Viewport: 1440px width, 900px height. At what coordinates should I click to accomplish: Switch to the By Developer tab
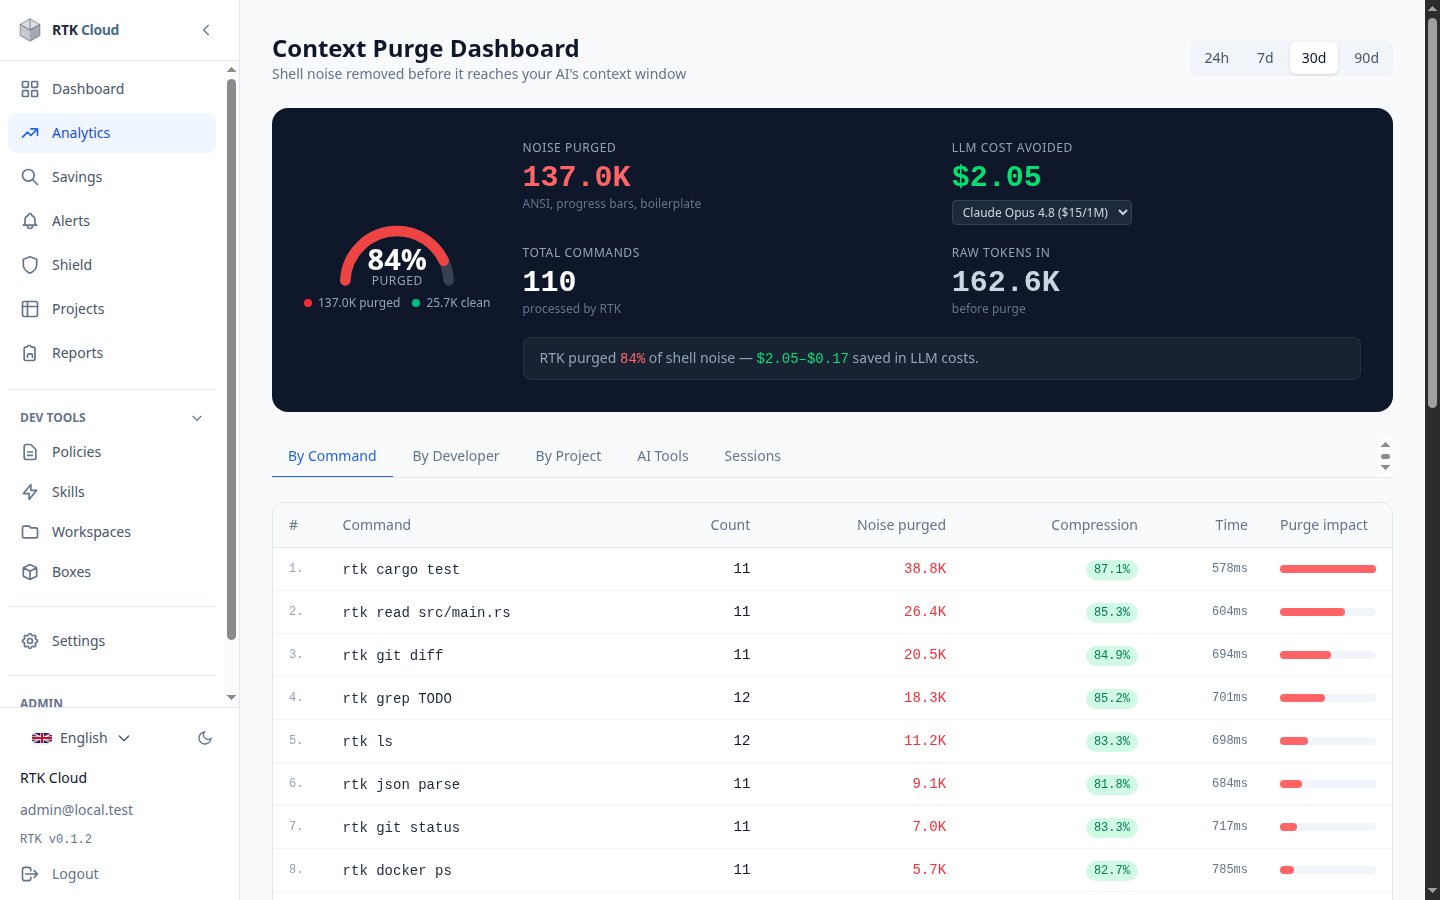click(x=456, y=456)
